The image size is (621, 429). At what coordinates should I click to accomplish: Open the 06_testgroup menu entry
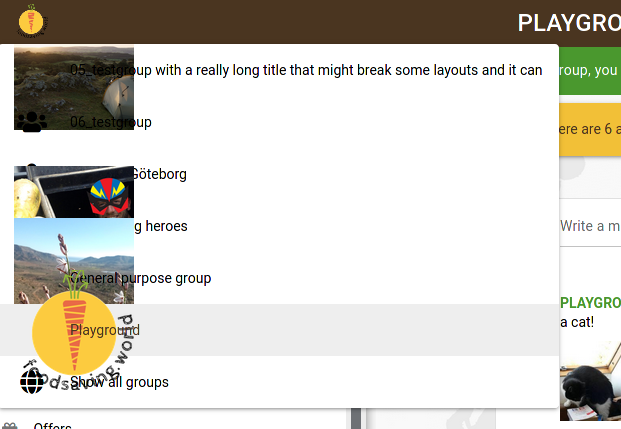tap(279, 122)
